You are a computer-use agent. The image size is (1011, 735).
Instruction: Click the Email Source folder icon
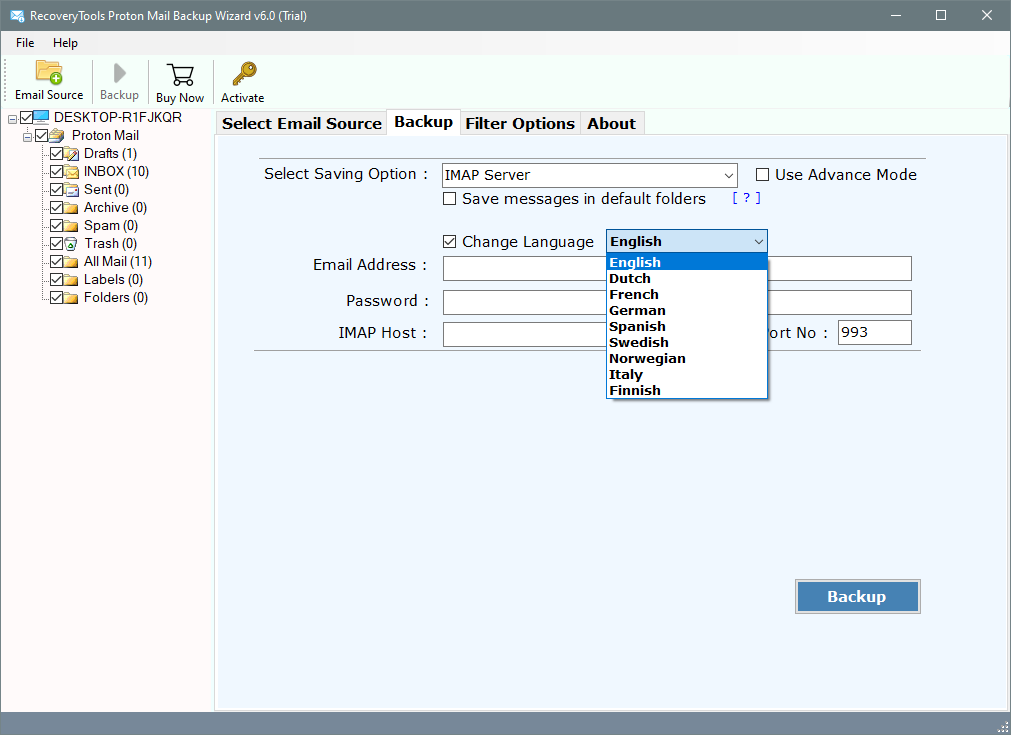click(x=49, y=72)
